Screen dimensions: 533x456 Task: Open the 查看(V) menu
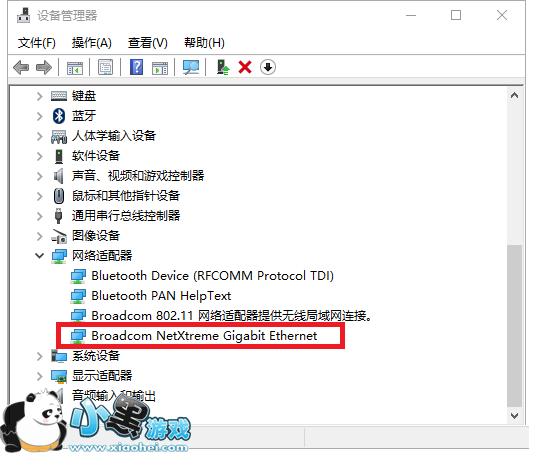[148, 43]
